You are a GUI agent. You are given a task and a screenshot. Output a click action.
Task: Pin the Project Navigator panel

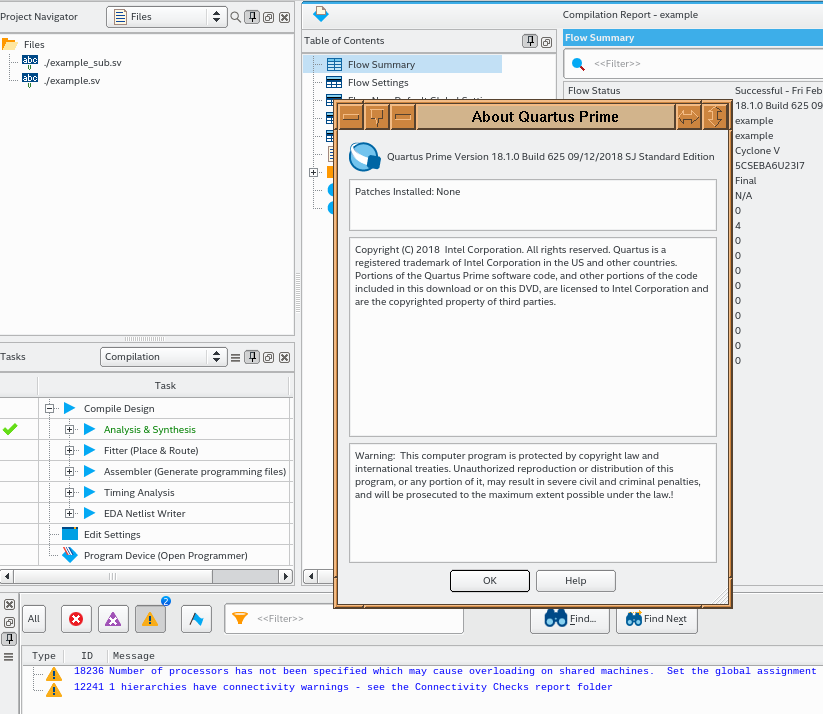pyautogui.click(x=252, y=17)
